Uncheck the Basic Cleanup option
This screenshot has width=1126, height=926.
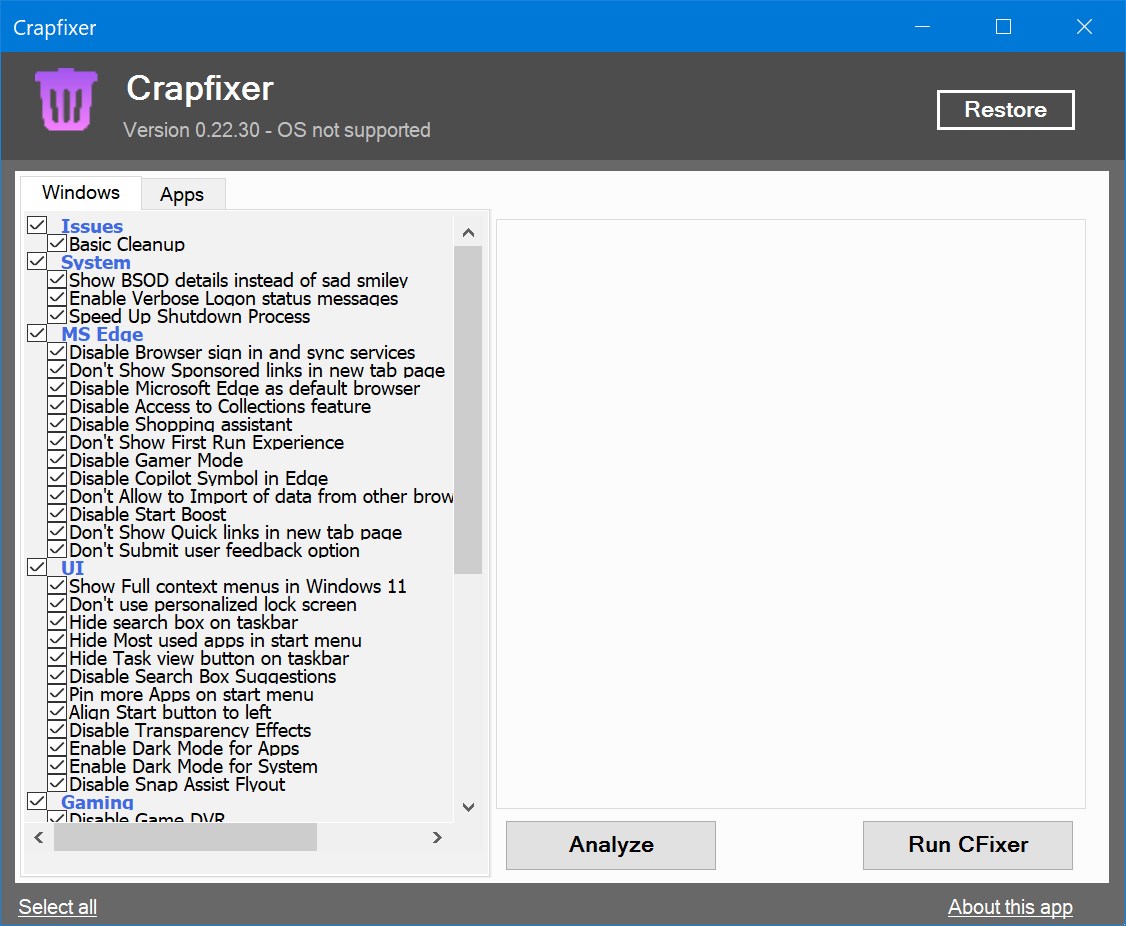(57, 244)
